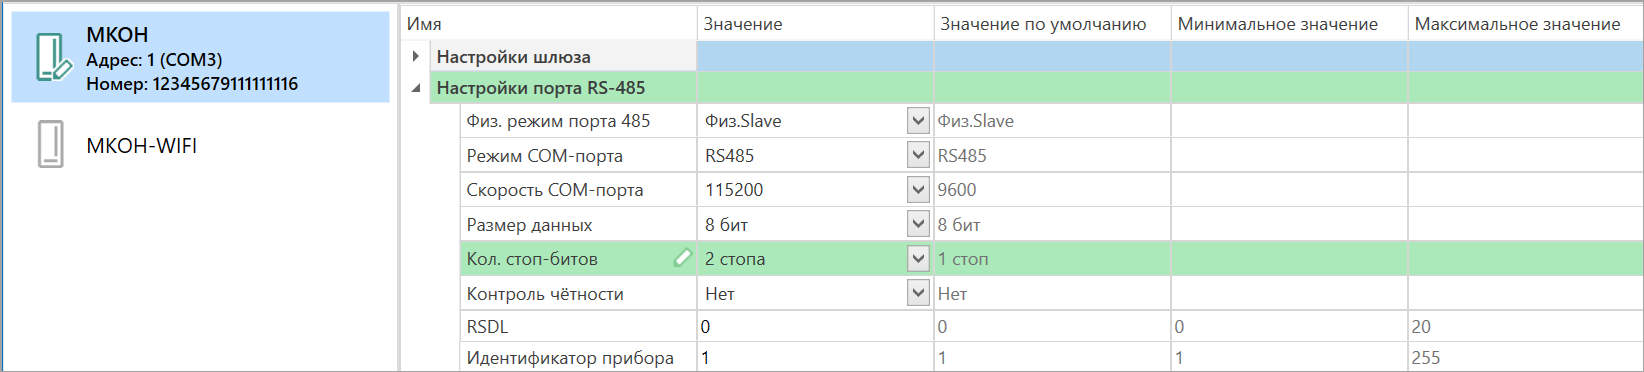Screen dimensions: 1644x372
Task: Expand the Настройки шлюза group
Action: [x=416, y=56]
